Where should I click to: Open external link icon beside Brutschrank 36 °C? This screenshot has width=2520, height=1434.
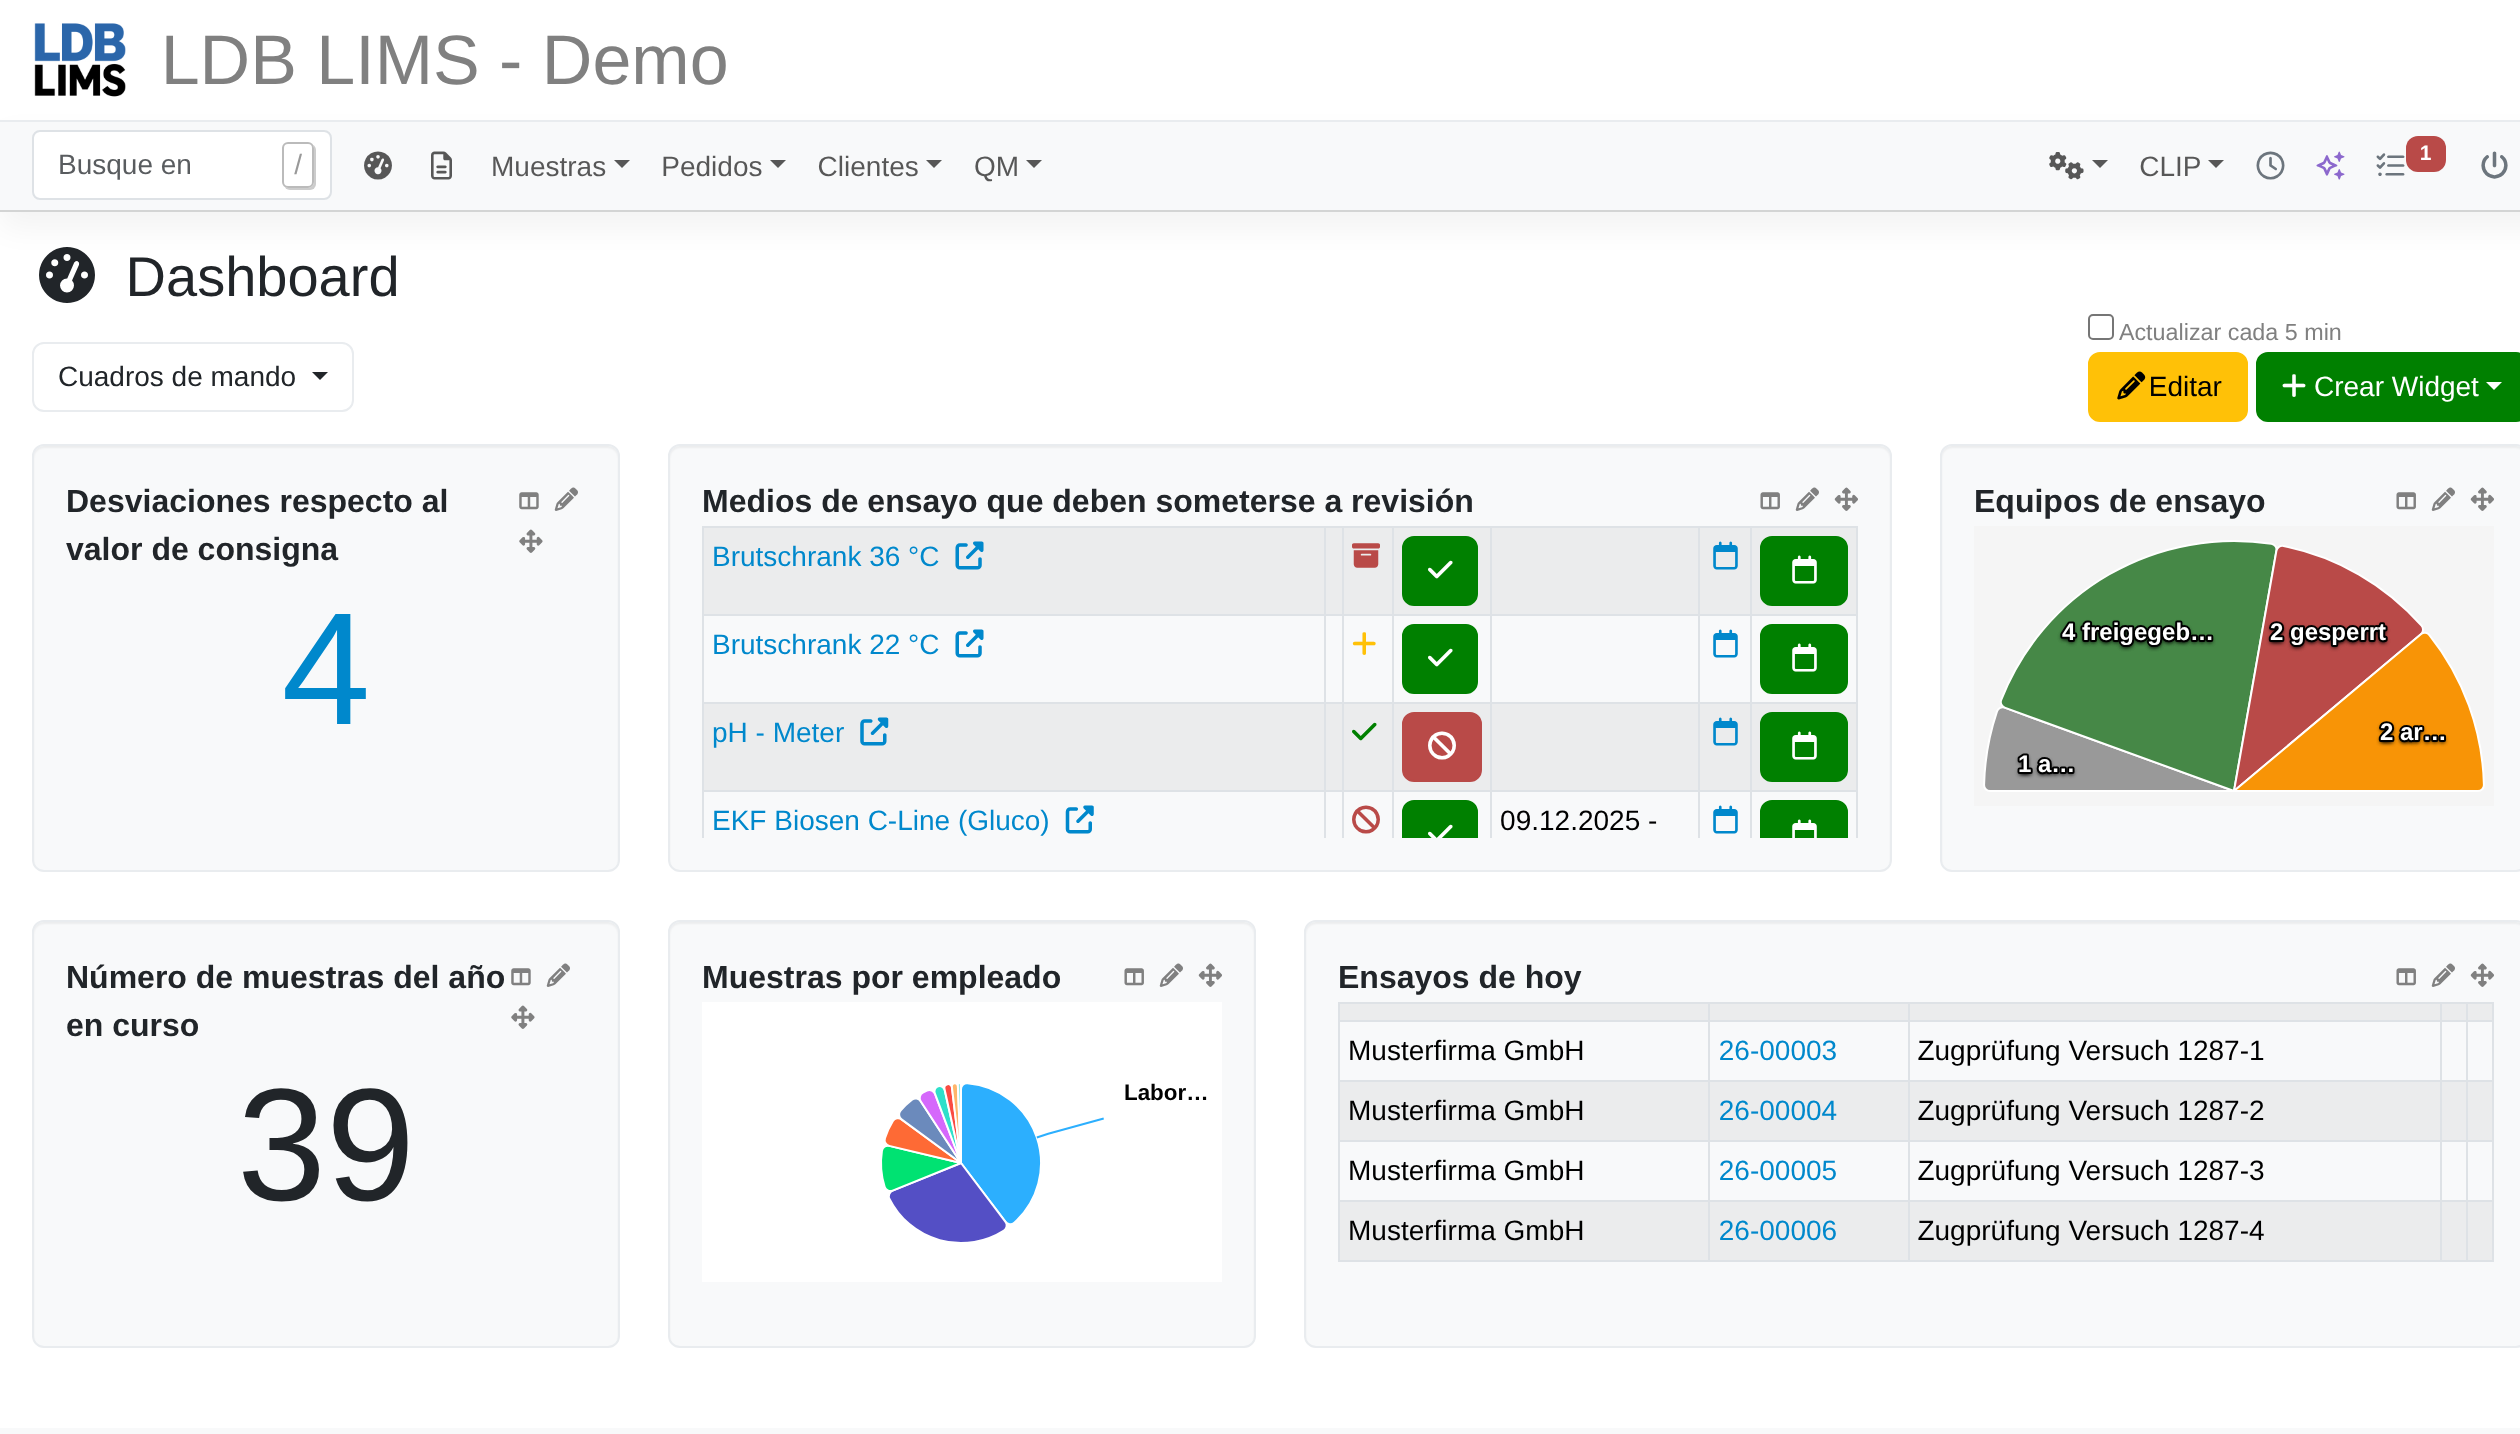tap(969, 556)
